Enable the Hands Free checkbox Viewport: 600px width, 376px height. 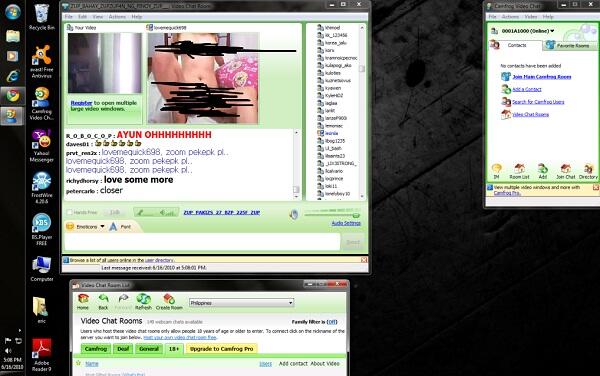pyautogui.click(x=70, y=212)
